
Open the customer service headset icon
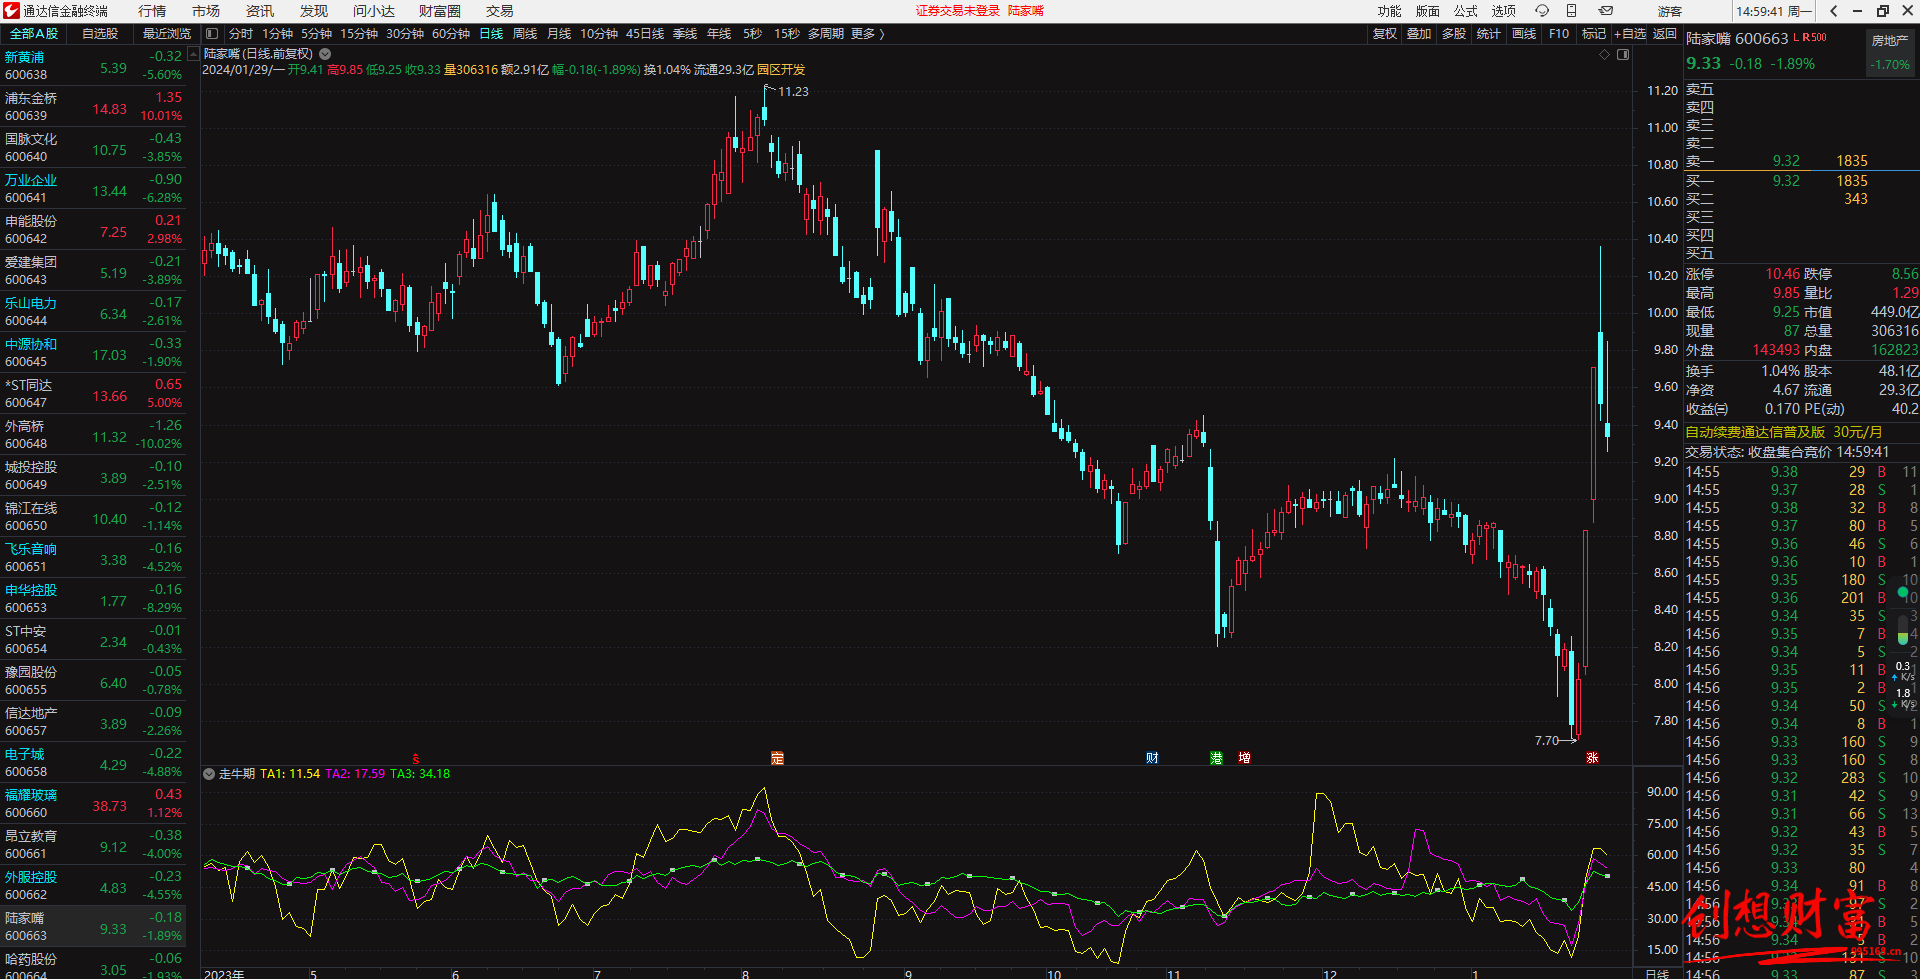(1542, 11)
